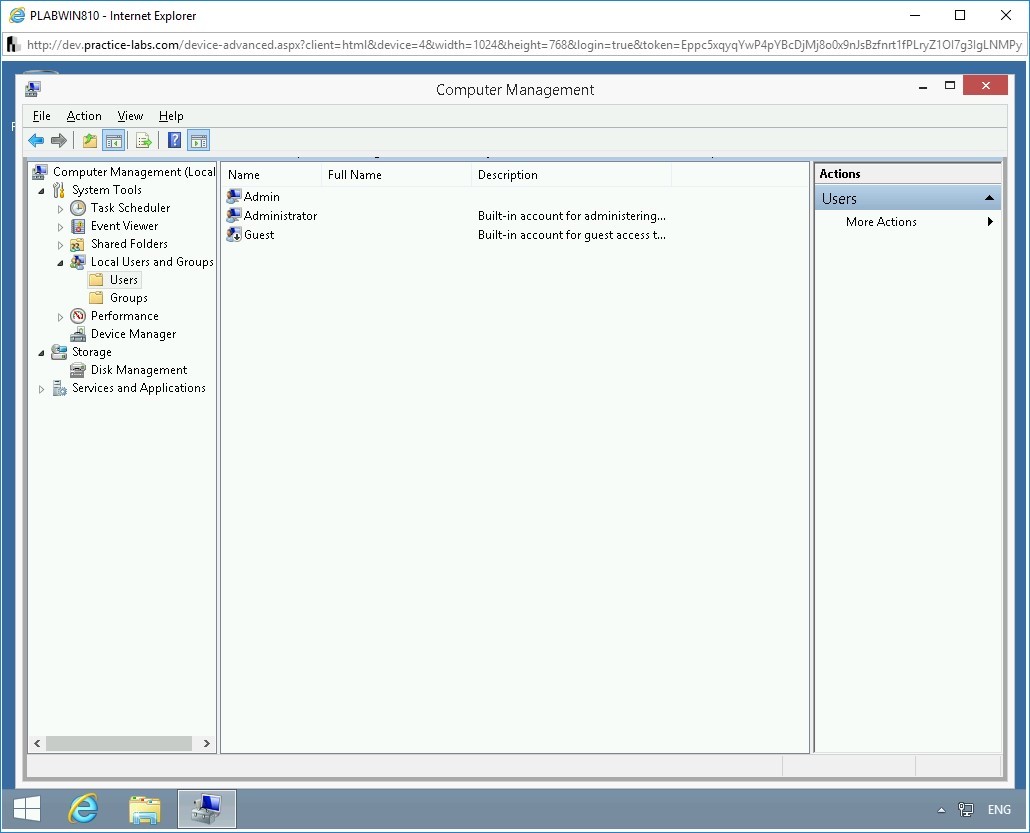
Task: Toggle the console tree visibility
Action: pyautogui.click(x=114, y=140)
